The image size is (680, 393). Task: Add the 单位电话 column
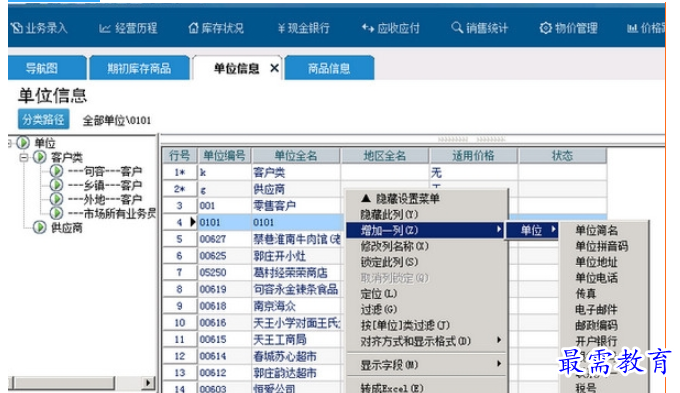[x=596, y=278]
